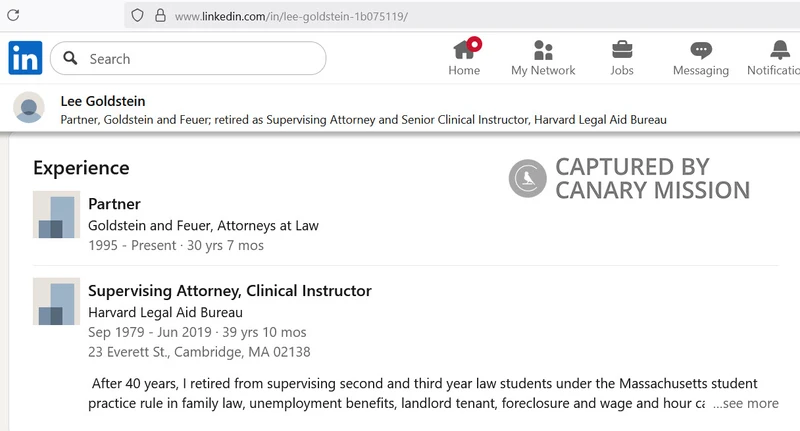This screenshot has width=800, height=431.
Task: Open the Messaging speech bubble icon
Action: pyautogui.click(x=701, y=50)
